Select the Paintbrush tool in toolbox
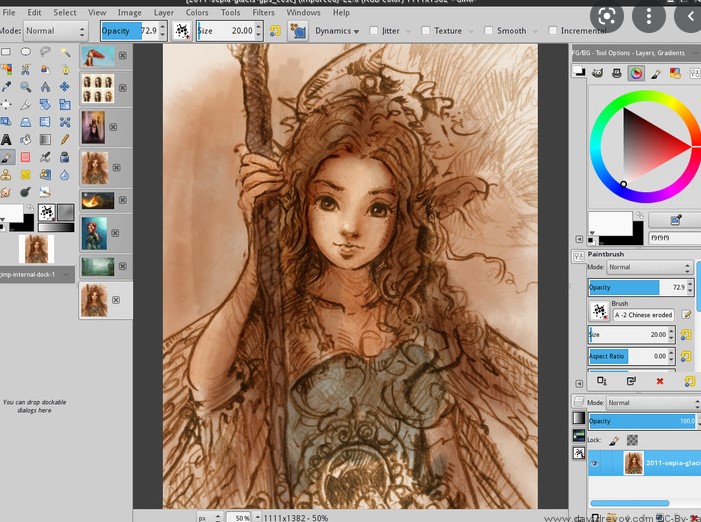Viewport: 701px width, 522px height. click(6, 157)
